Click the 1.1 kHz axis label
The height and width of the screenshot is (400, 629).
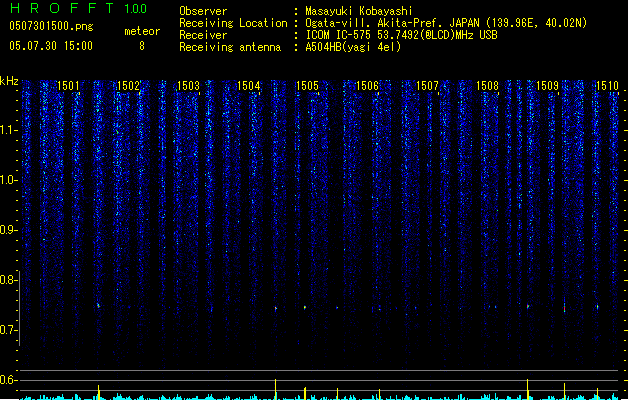[9, 130]
